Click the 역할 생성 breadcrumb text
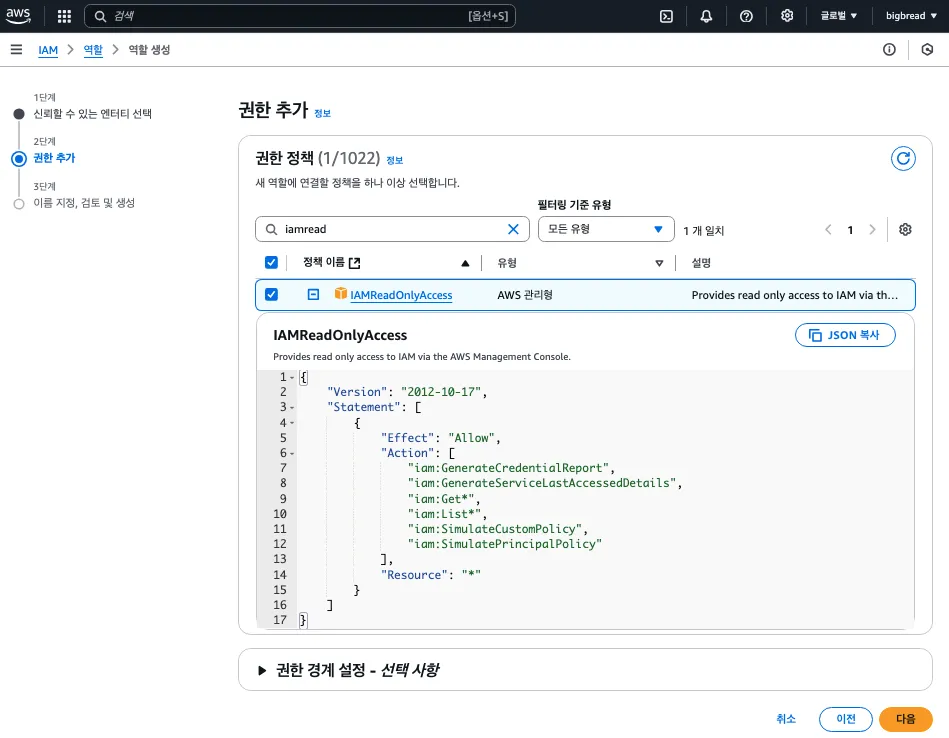949x738 pixels. 149,50
